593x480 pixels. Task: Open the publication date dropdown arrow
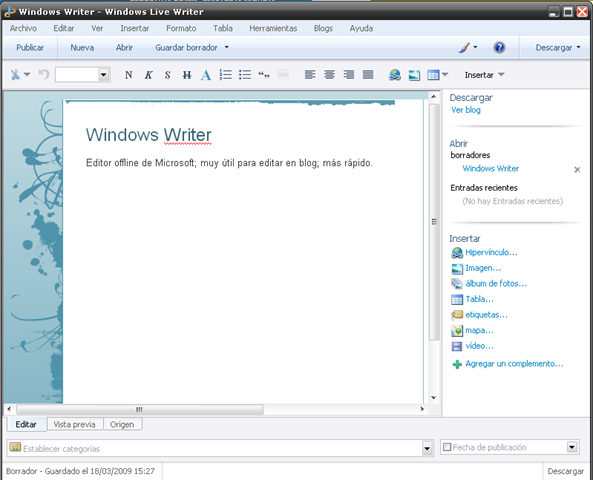tap(572, 447)
